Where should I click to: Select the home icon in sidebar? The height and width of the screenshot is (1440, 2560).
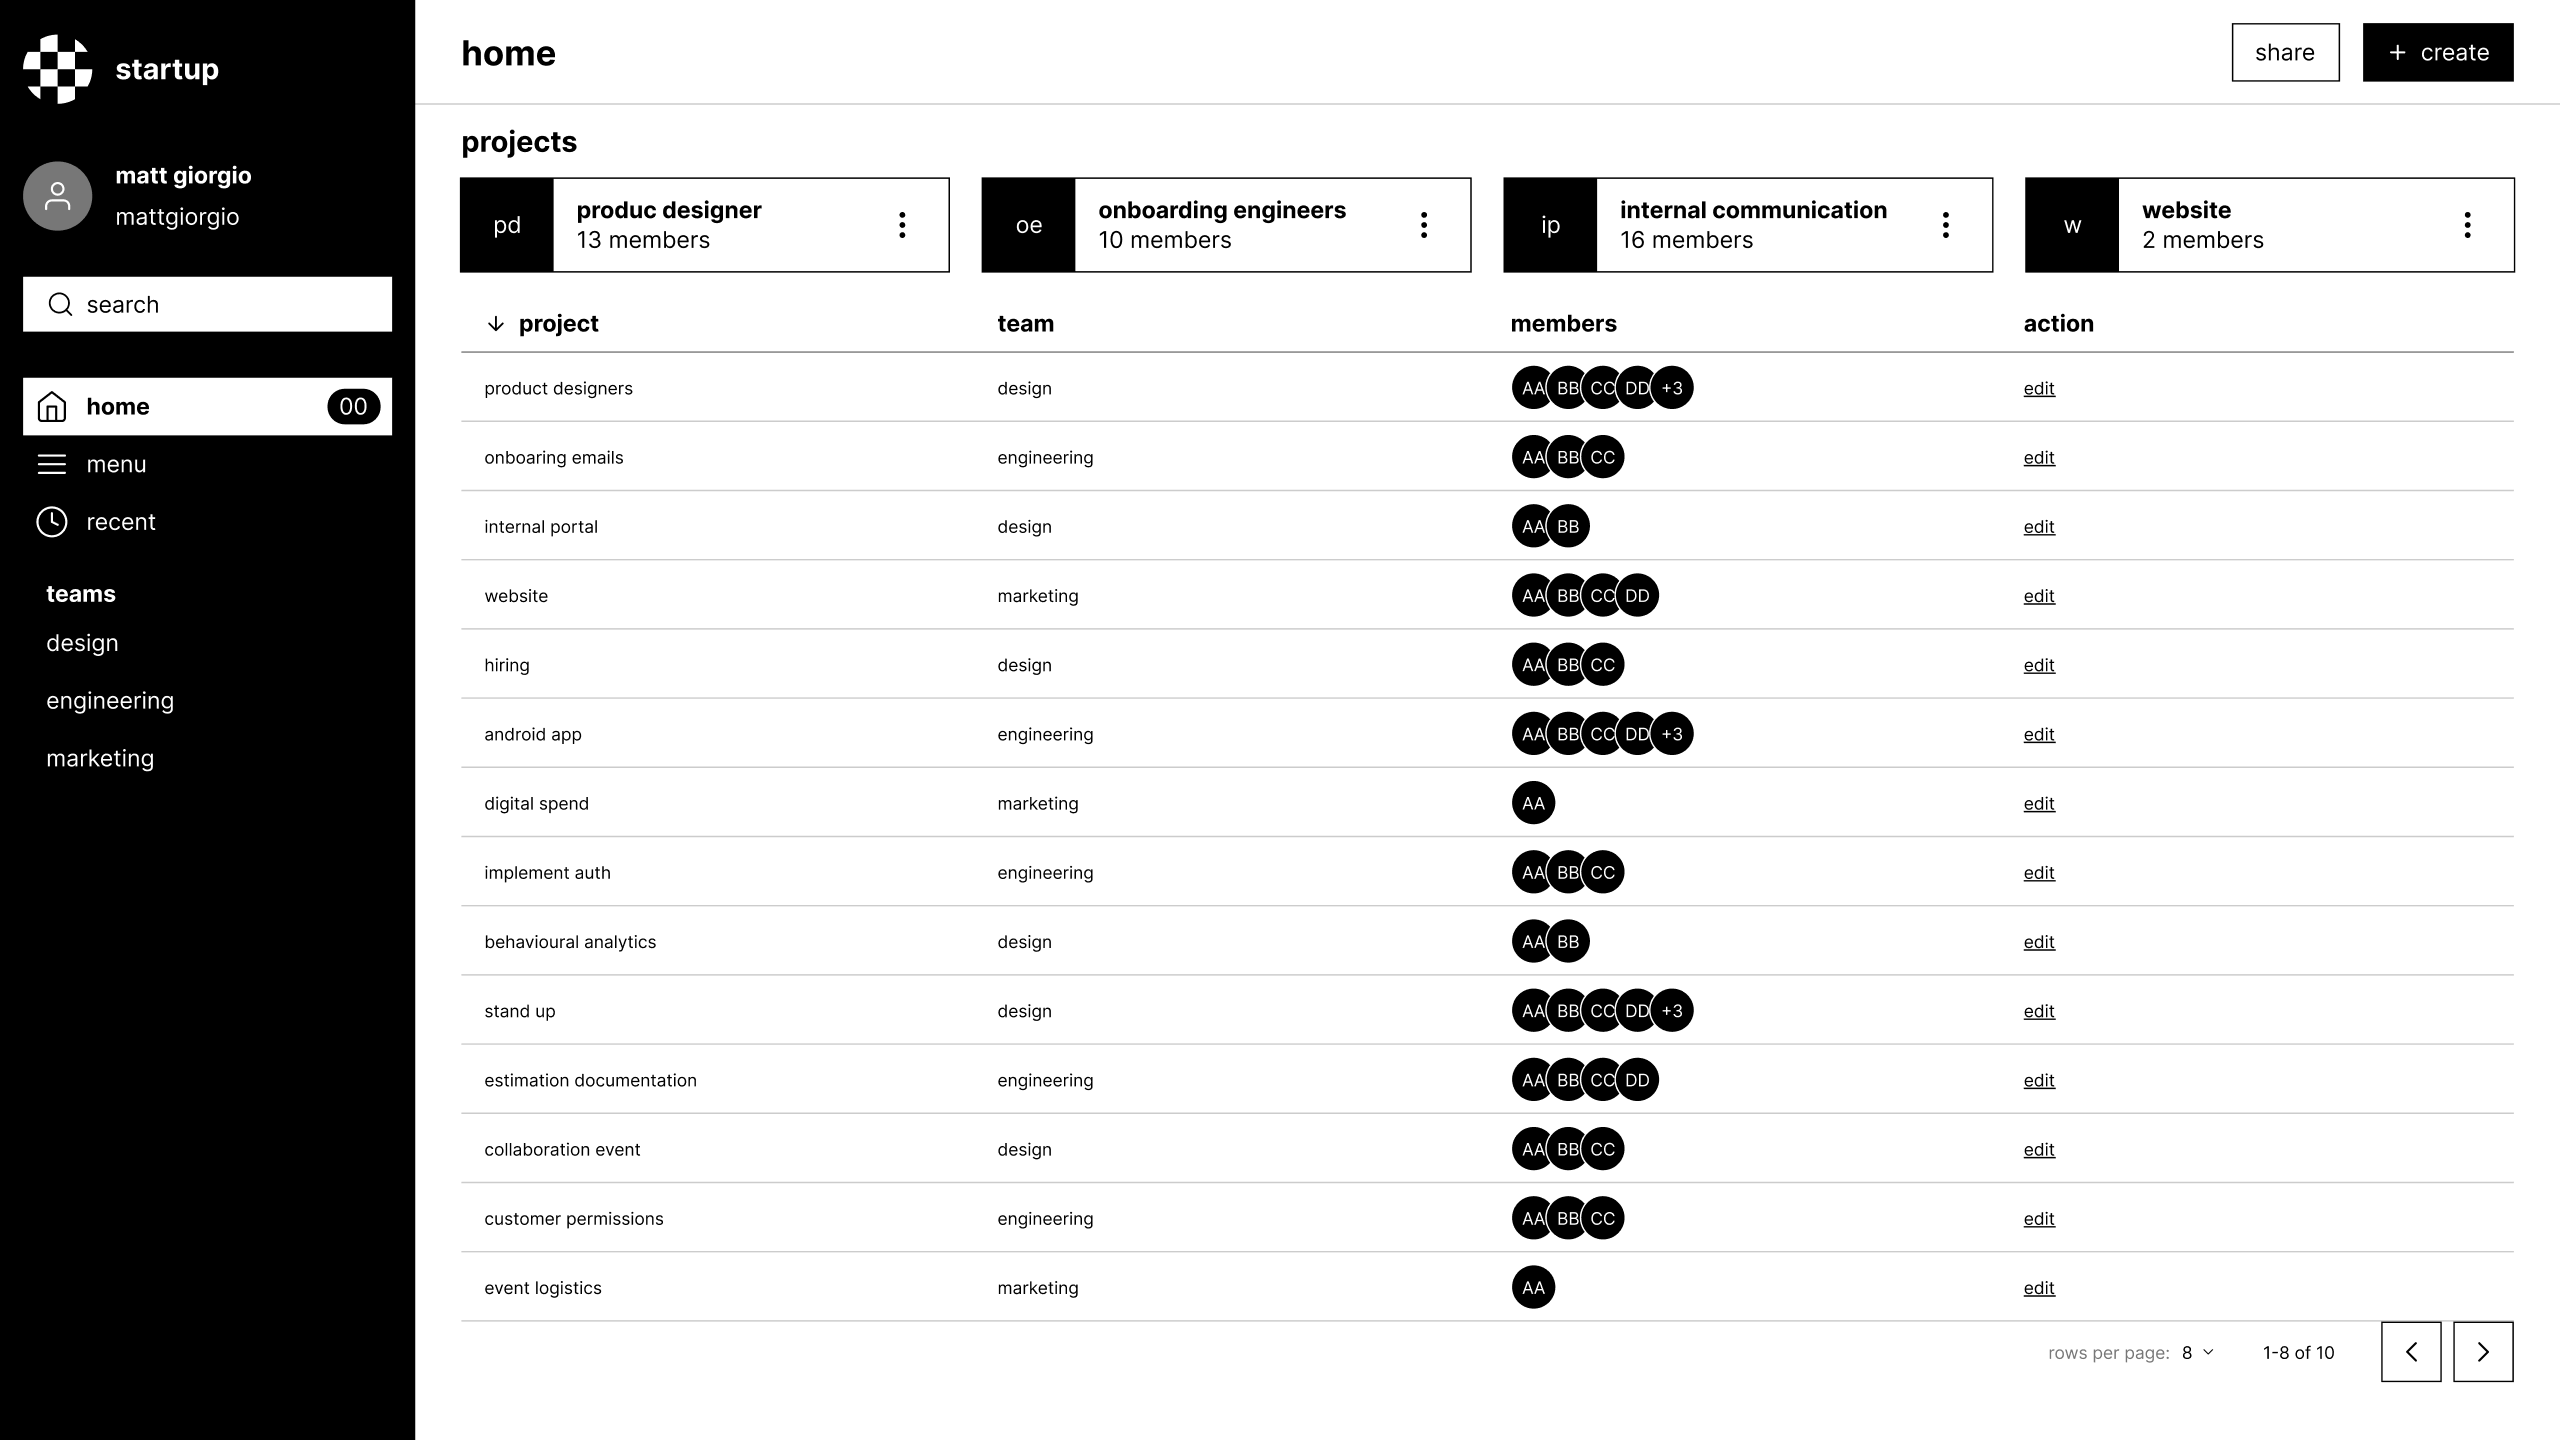(52, 406)
